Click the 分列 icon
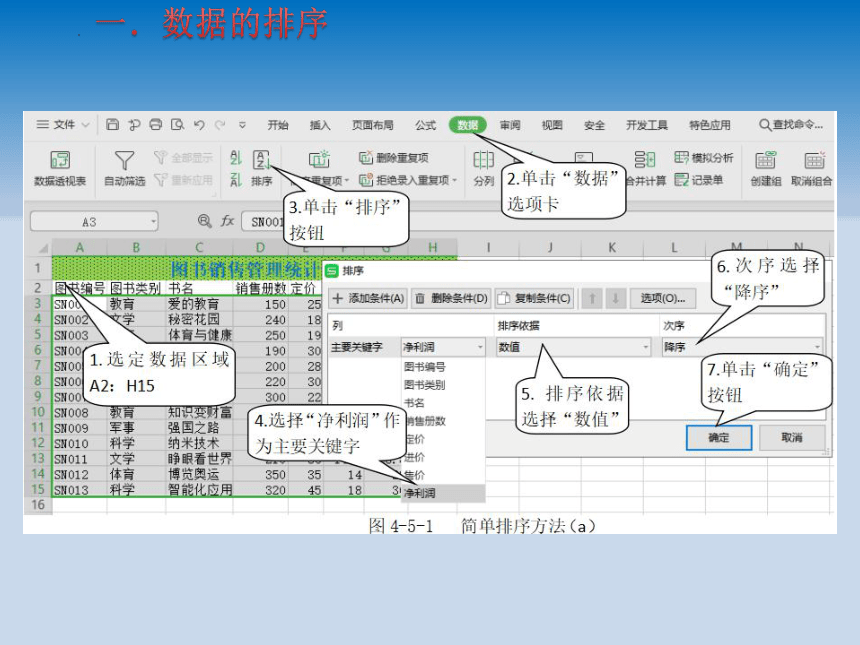Viewport: 860px width, 645px height. [483, 160]
